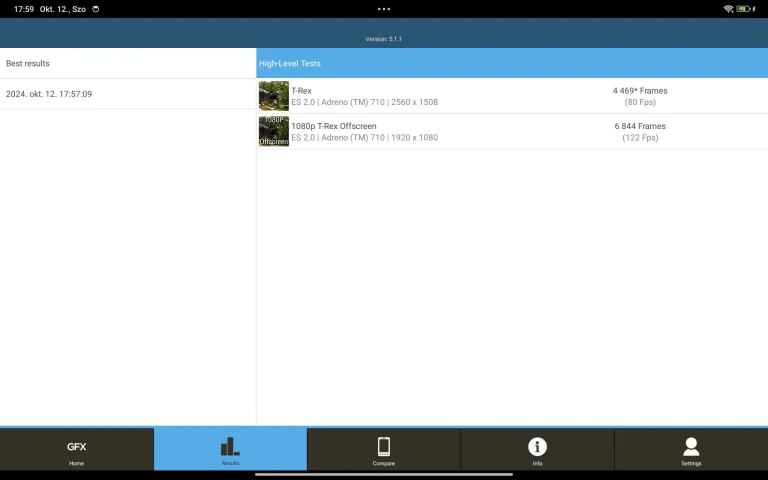768x480 pixels.
Task: Tap the gesture navigation handle bar
Action: (x=384, y=474)
